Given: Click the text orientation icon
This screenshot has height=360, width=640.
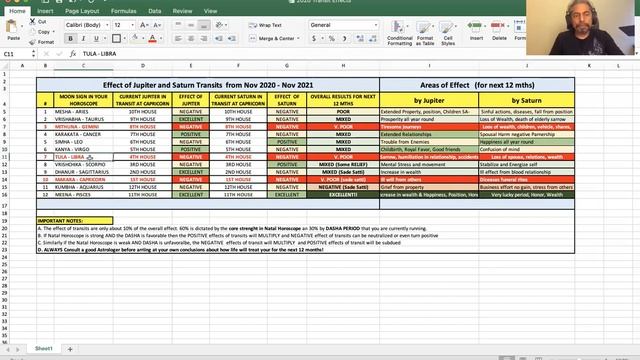Looking at the screenshot, I should coord(219,25).
